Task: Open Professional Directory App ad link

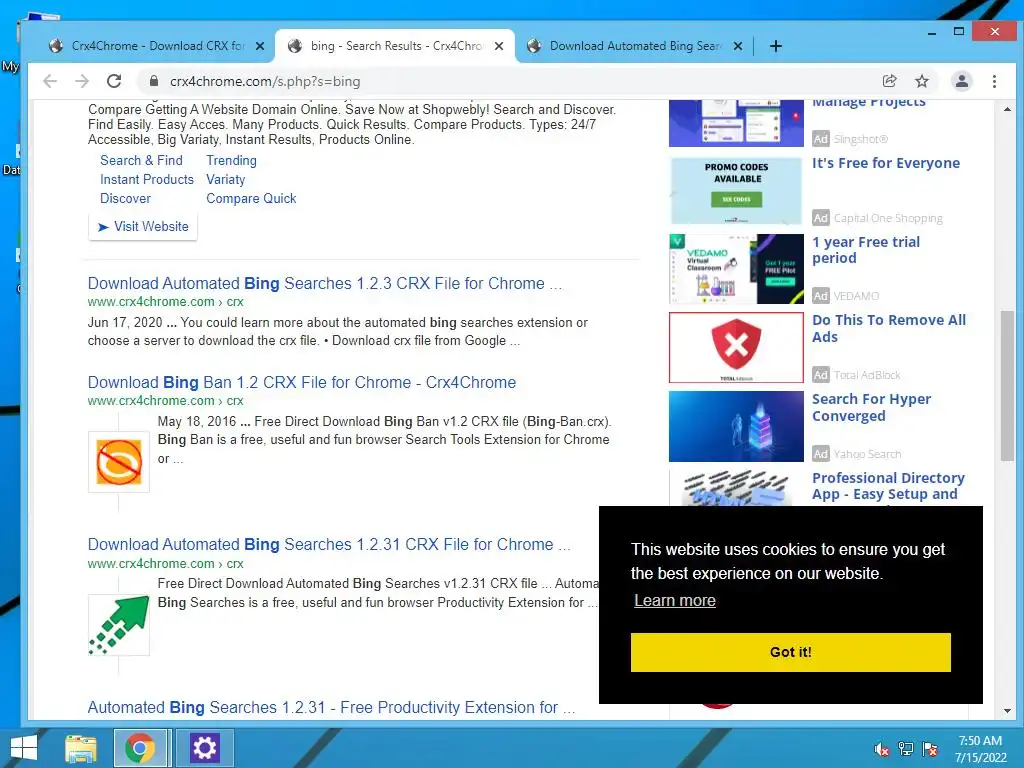Action: (x=888, y=486)
